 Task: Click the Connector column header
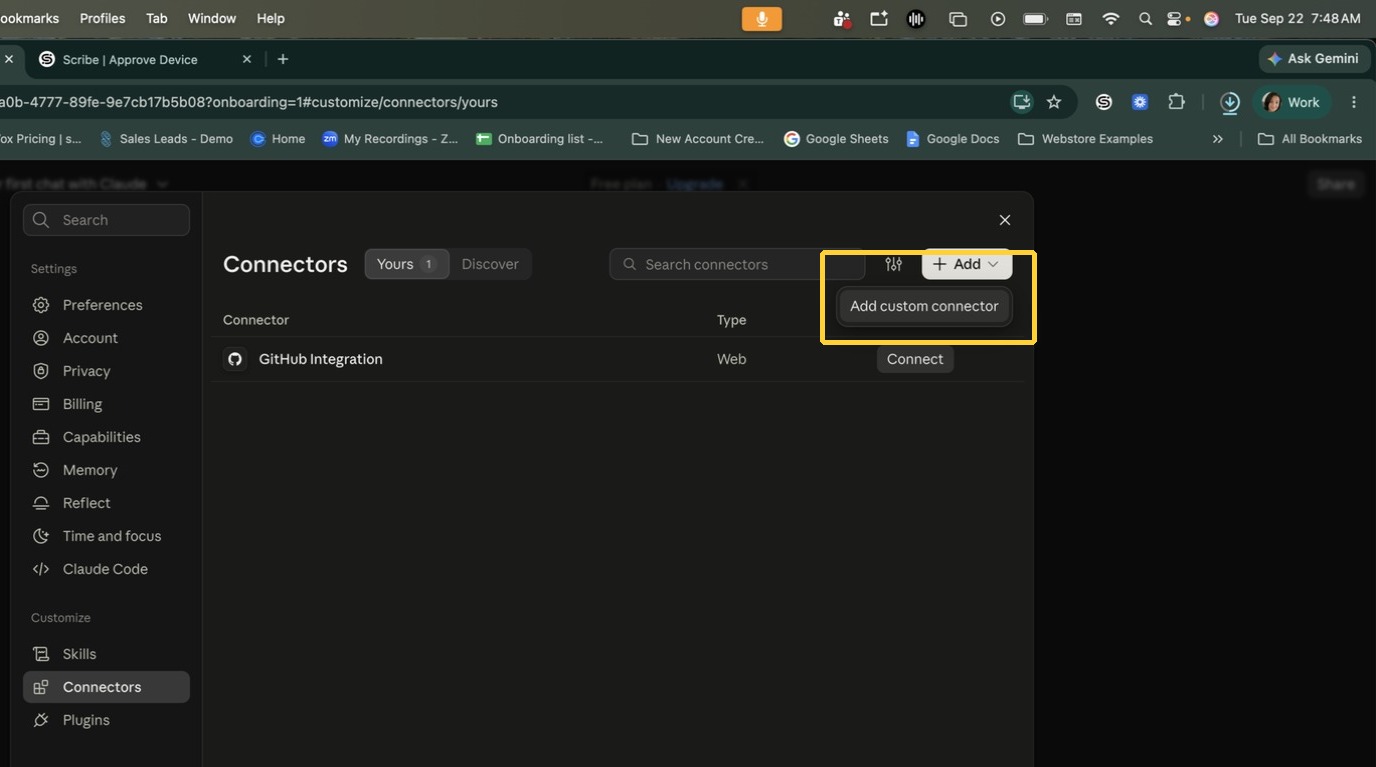tap(256, 320)
